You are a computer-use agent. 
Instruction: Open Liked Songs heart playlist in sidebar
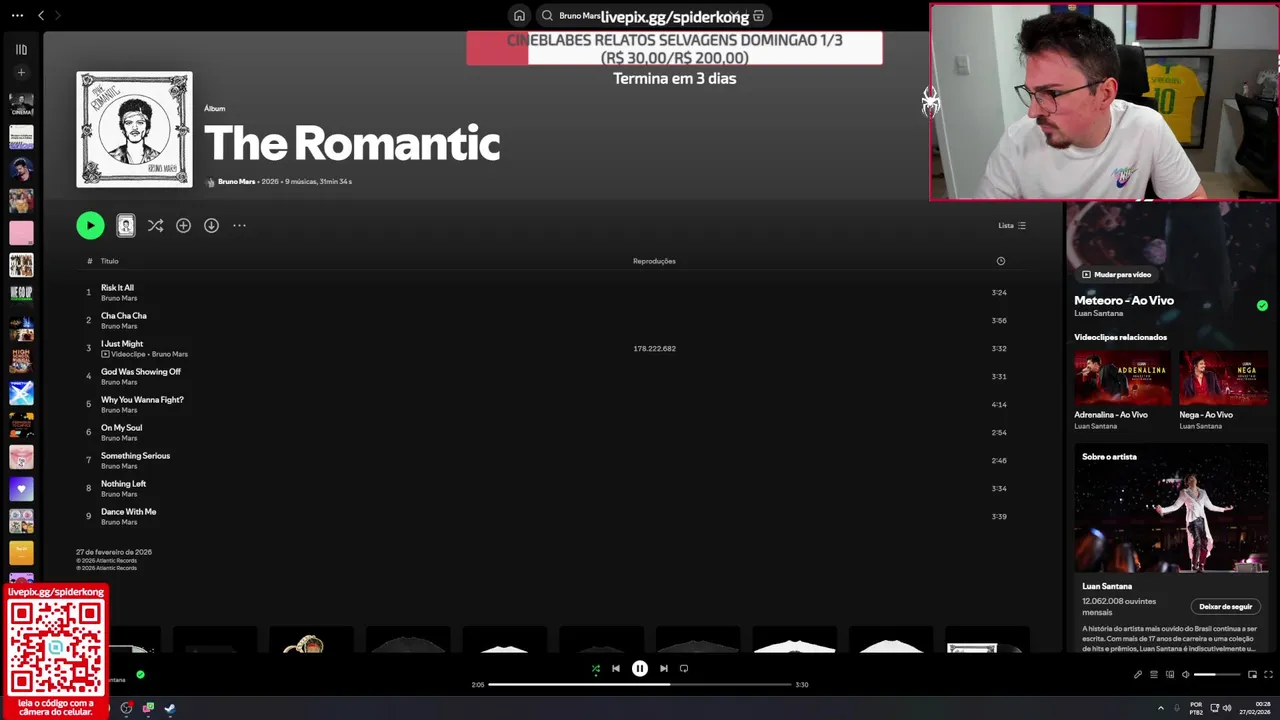tap(21, 489)
